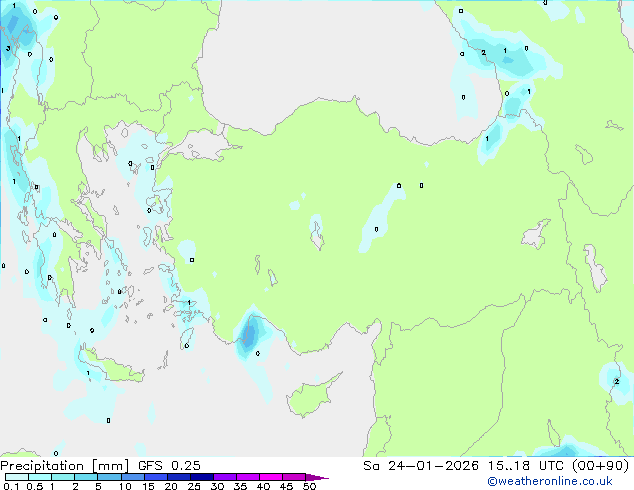Select the 40–45 mm magenta legend swatch

pos(271,477)
